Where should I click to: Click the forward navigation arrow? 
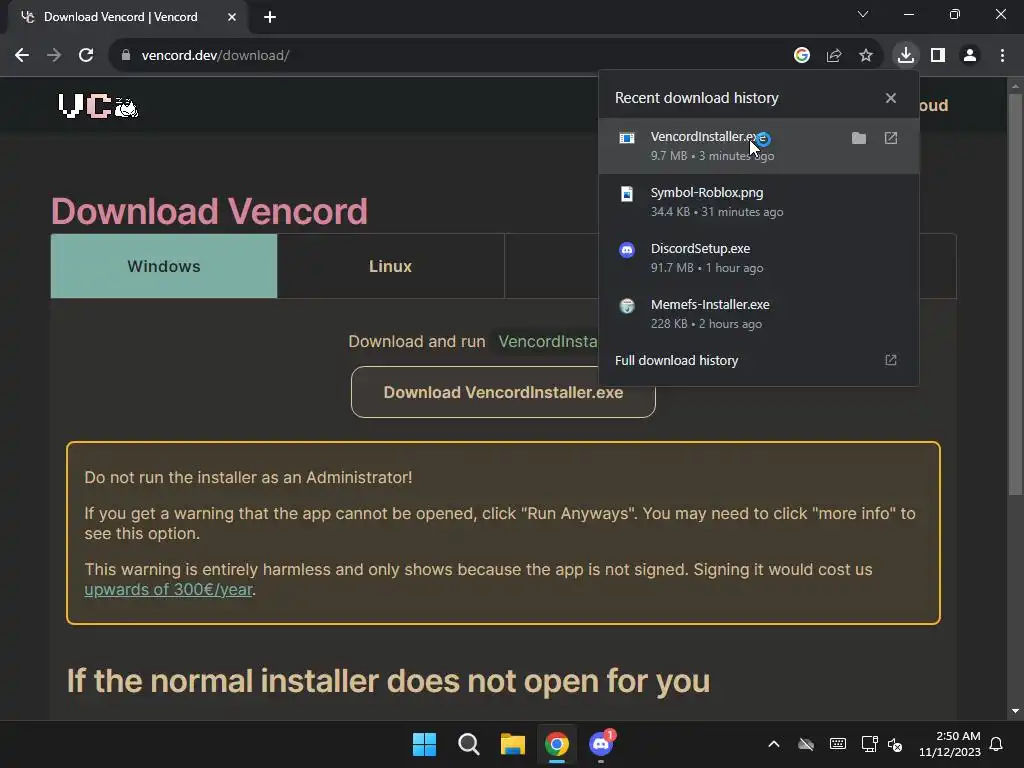[x=54, y=56]
